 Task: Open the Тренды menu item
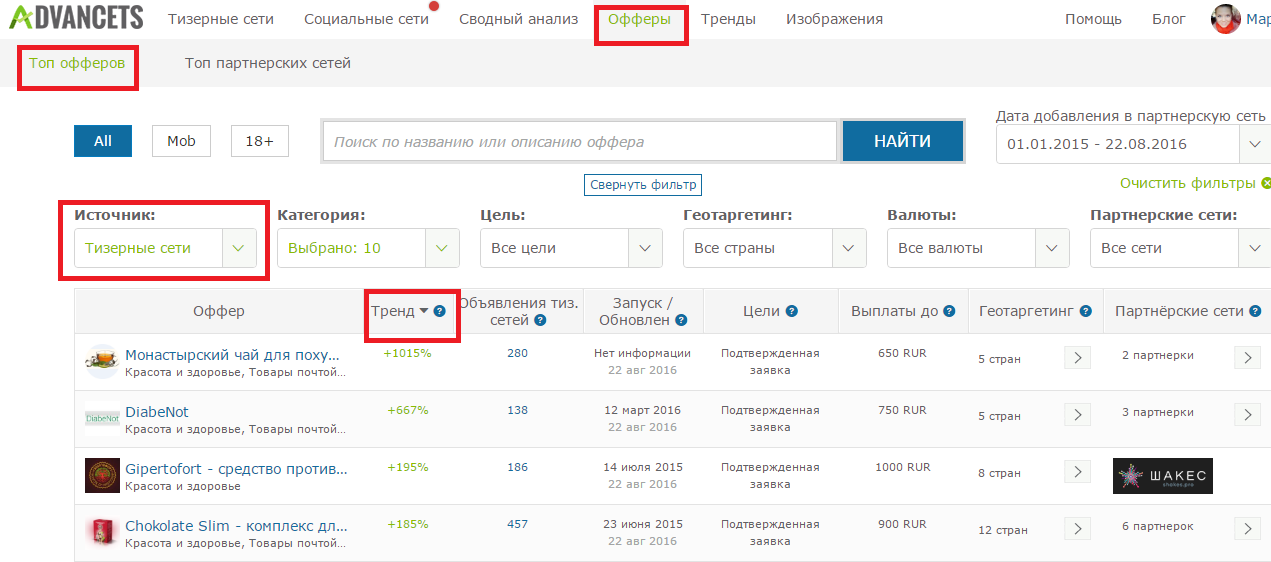(728, 19)
